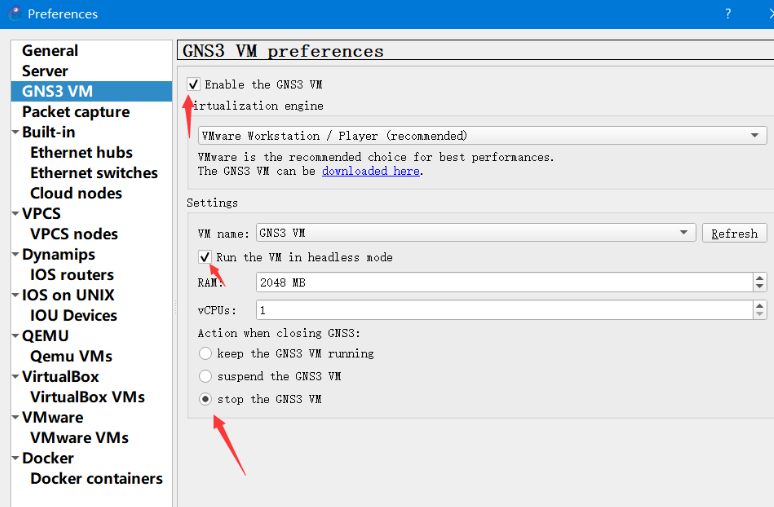
Task: Open VirtualBox VMs settings
Action: 87,397
